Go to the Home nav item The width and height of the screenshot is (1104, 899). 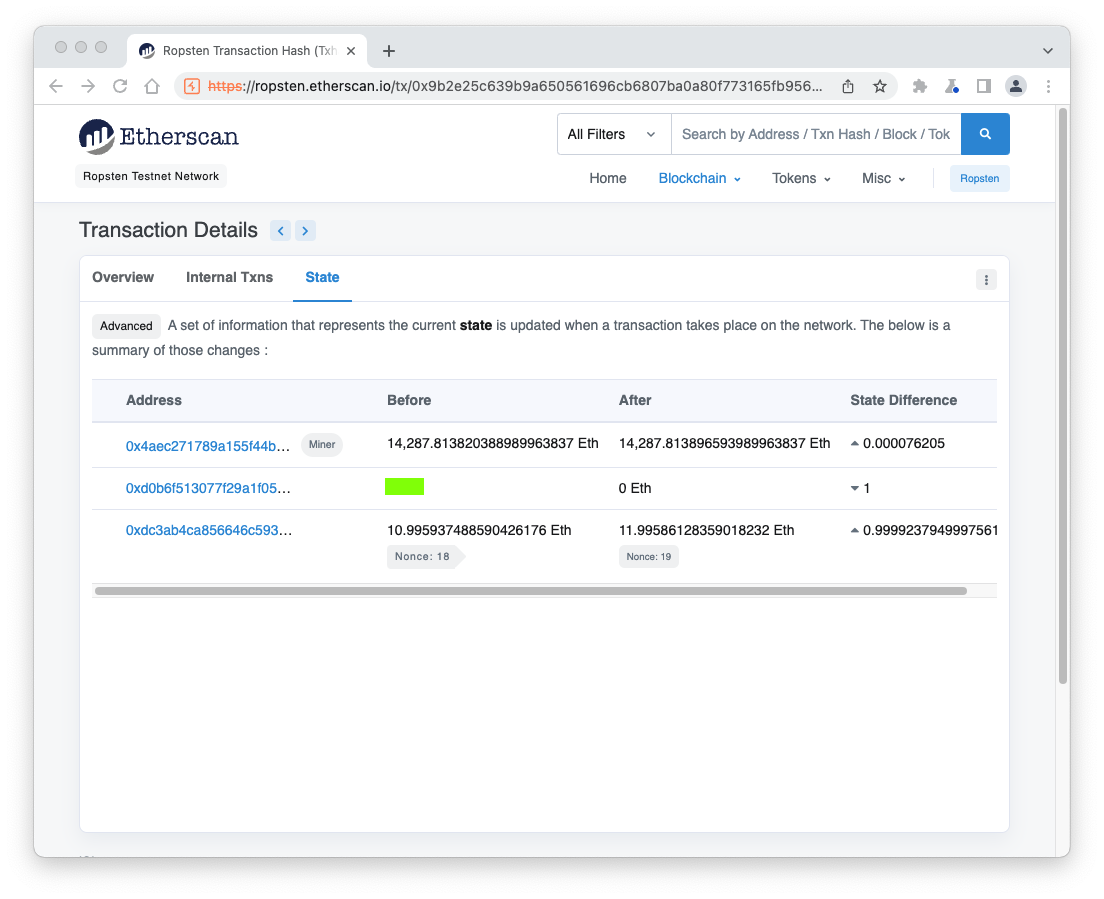608,178
